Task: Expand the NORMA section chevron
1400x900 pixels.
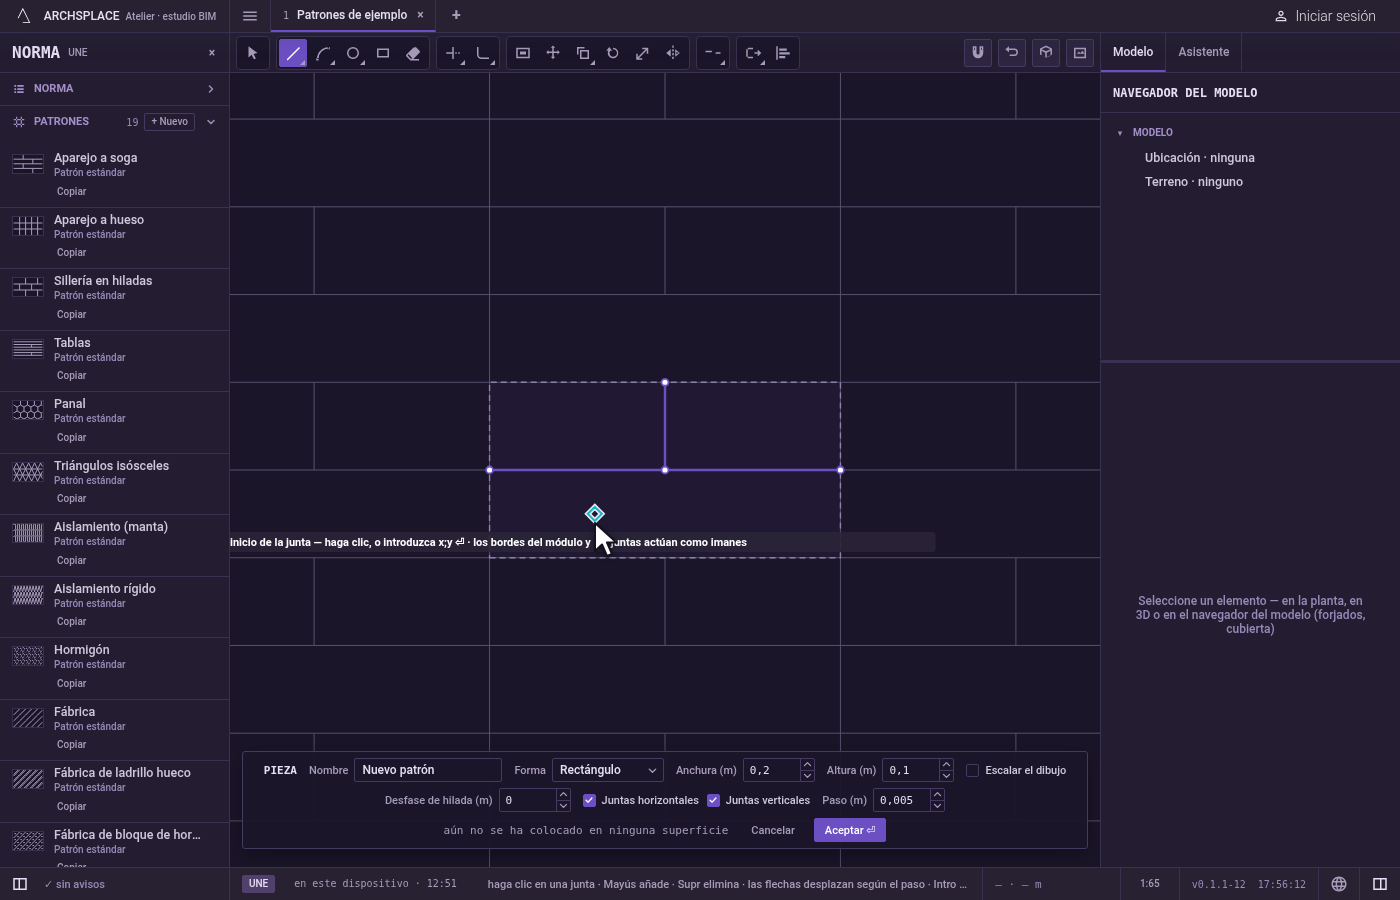Action: tap(210, 89)
